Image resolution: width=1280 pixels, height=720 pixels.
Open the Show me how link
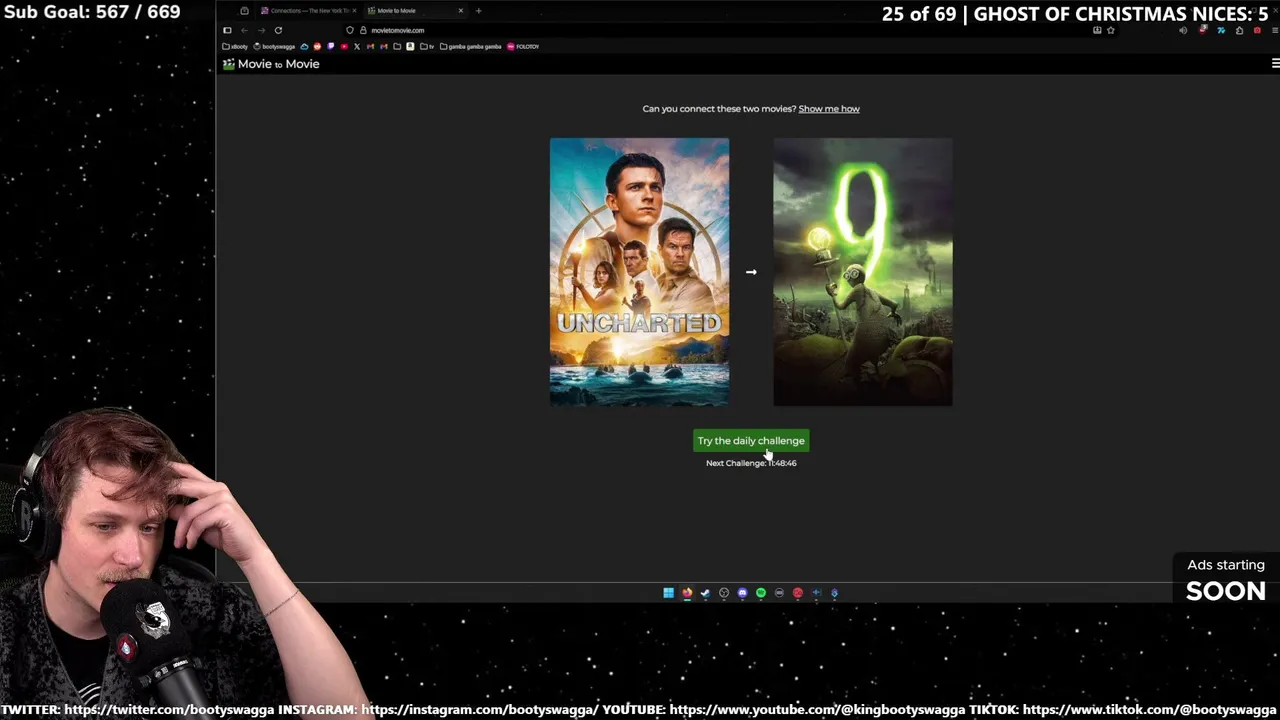tap(829, 109)
